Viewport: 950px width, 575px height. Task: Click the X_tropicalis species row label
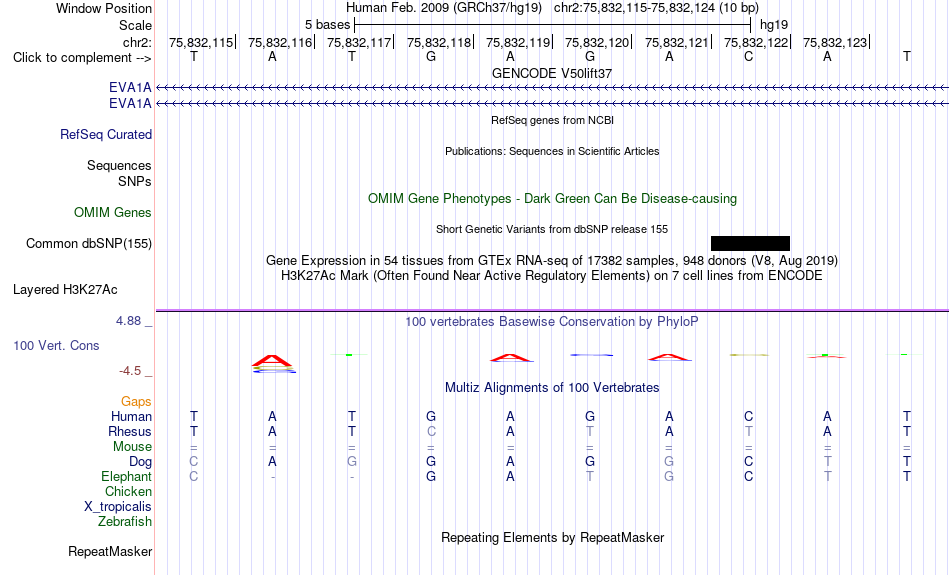click(x=118, y=507)
